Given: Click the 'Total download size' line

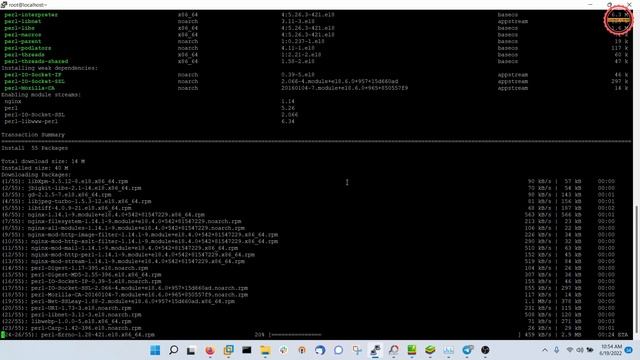Looking at the screenshot, I should tap(43, 161).
